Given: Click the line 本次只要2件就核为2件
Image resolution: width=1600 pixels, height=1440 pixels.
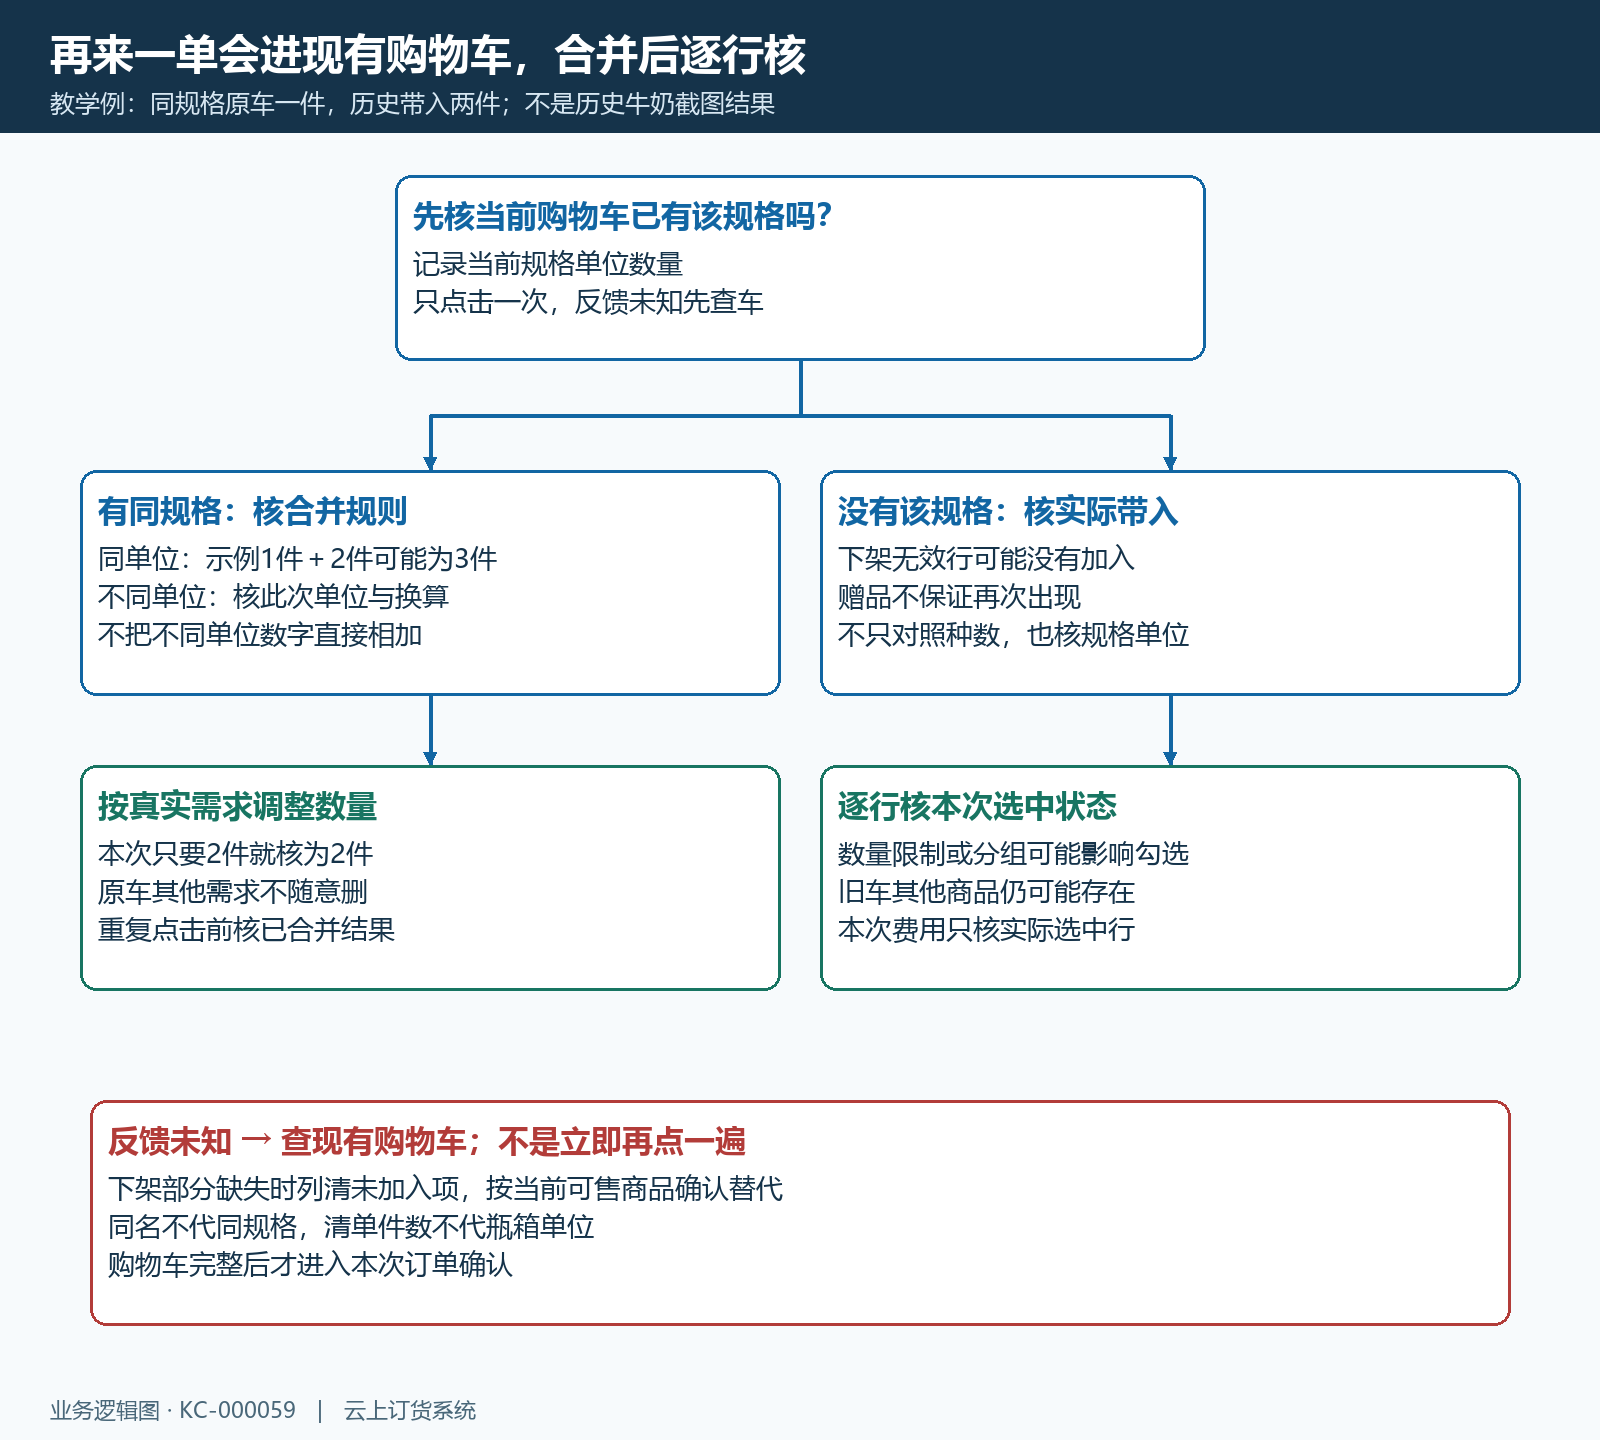Looking at the screenshot, I should [x=236, y=854].
